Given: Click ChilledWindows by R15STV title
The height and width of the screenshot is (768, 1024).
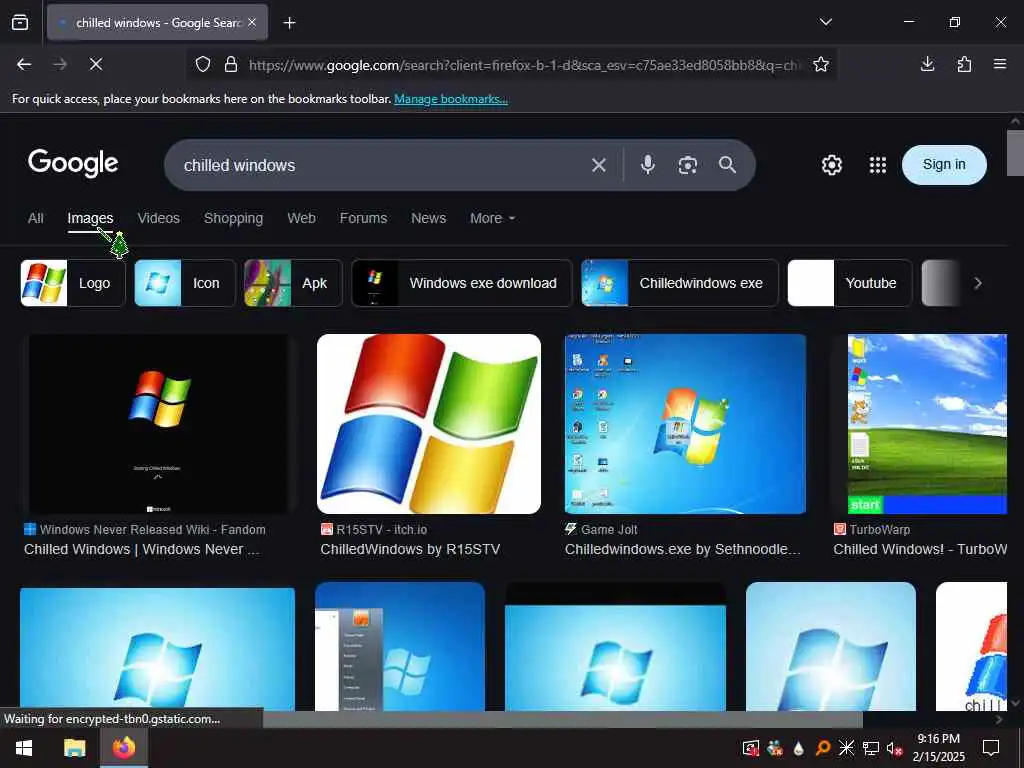Looking at the screenshot, I should [x=410, y=549].
